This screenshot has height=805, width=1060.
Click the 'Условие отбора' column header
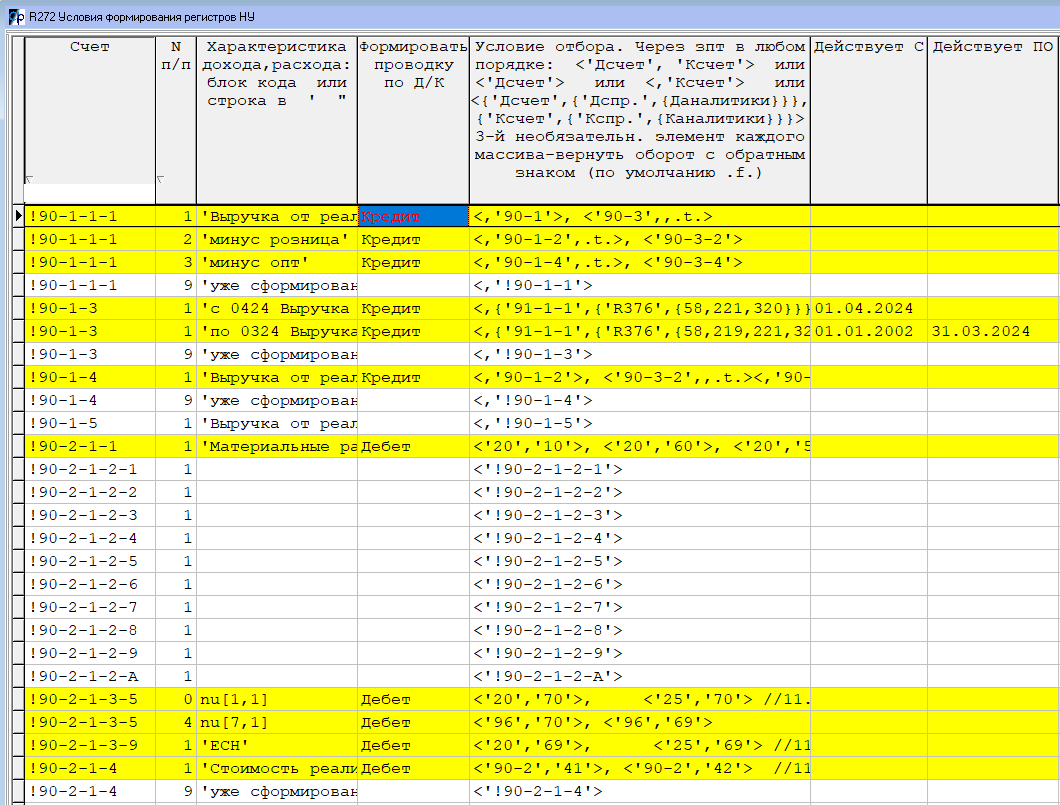(x=639, y=110)
